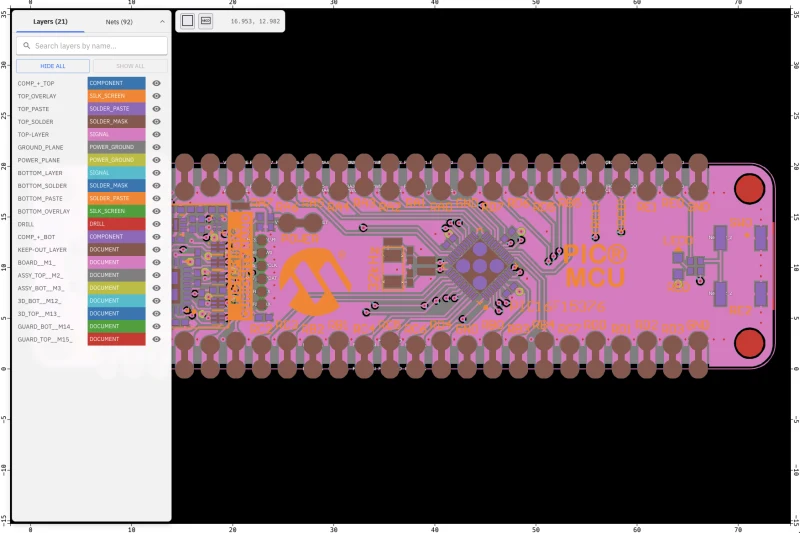Screen dimensions: 800x533
Task: Open the Nets (92) tab
Action: (x=119, y=22)
